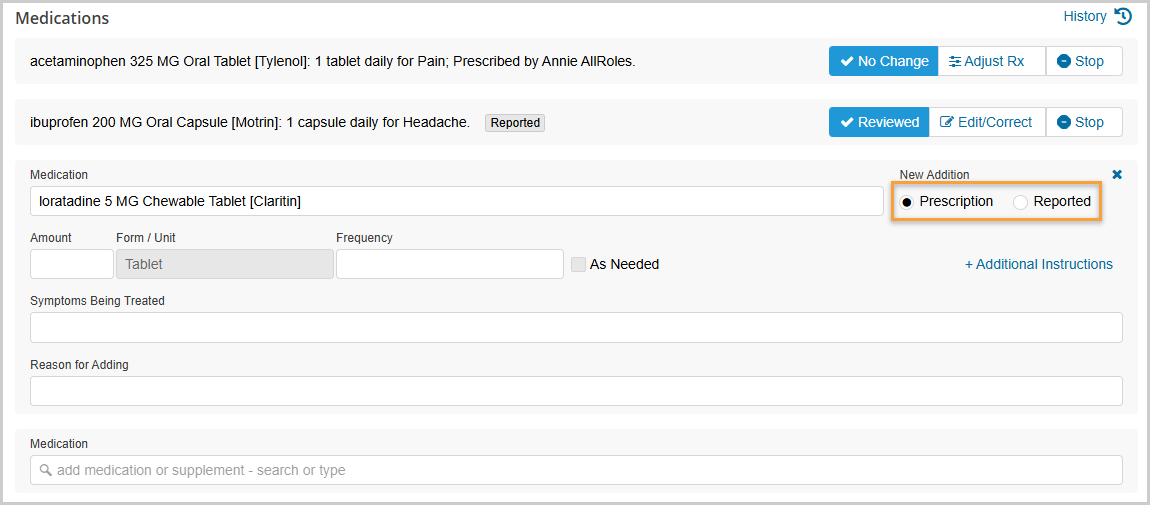Close the new loratadine medication entry
Screen dimensions: 1150x506
click(1117, 174)
